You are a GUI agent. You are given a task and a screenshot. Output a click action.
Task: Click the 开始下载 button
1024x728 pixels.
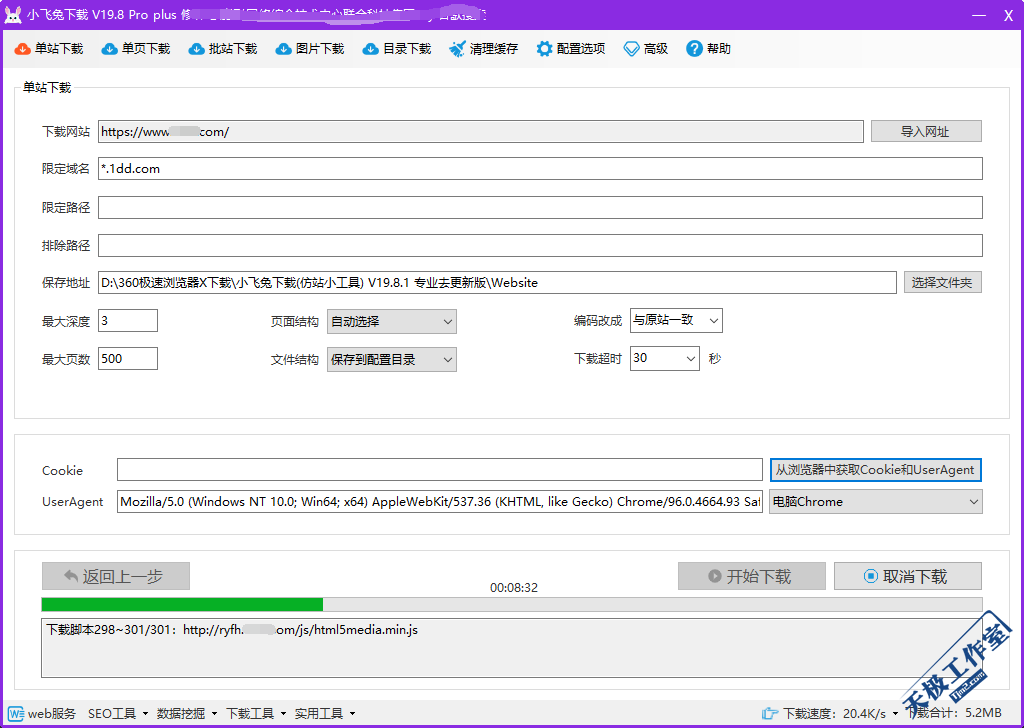click(x=752, y=576)
